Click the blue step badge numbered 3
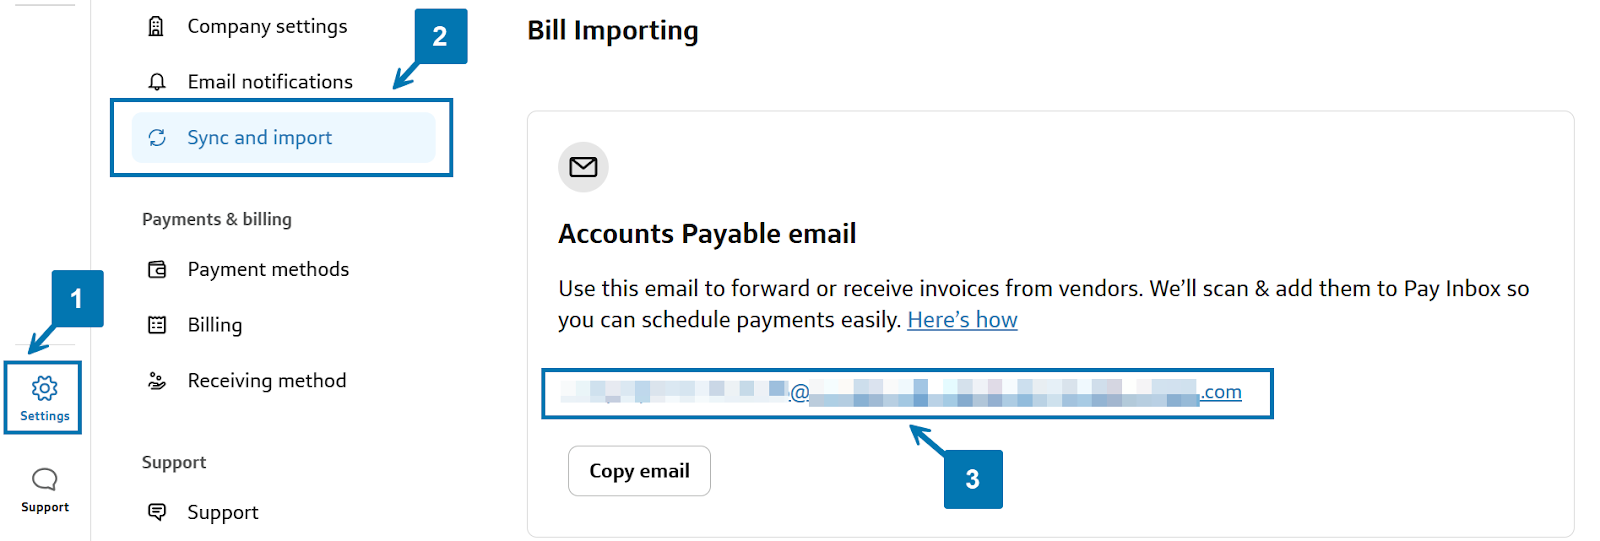 pyautogui.click(x=973, y=479)
